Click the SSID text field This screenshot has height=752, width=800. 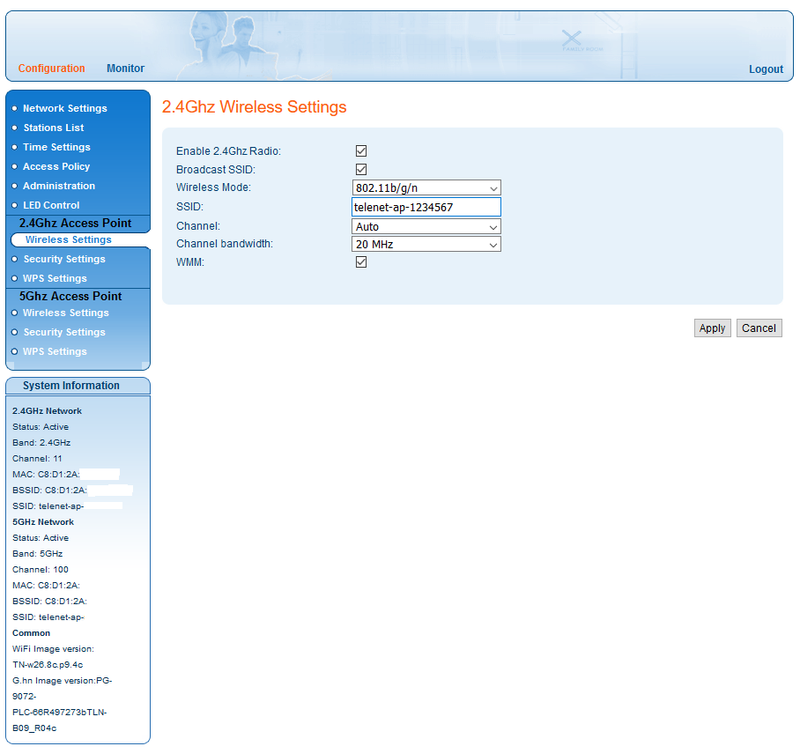tap(426, 207)
